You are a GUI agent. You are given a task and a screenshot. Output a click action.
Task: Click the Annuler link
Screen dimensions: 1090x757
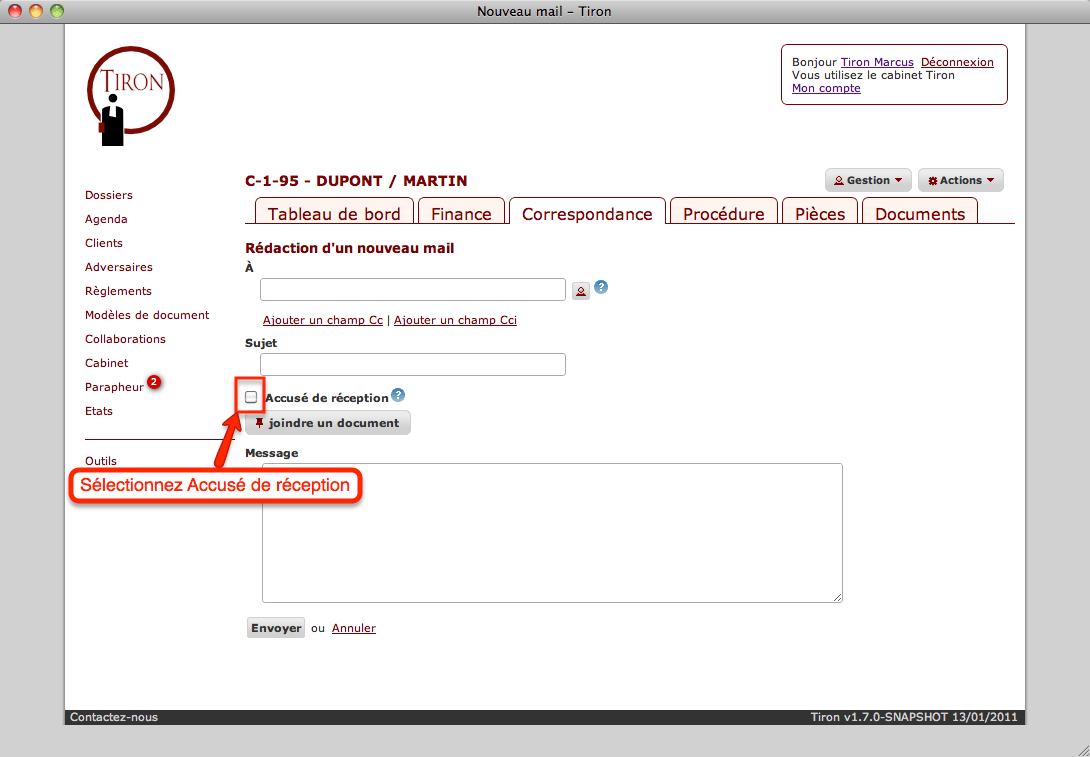(353, 627)
